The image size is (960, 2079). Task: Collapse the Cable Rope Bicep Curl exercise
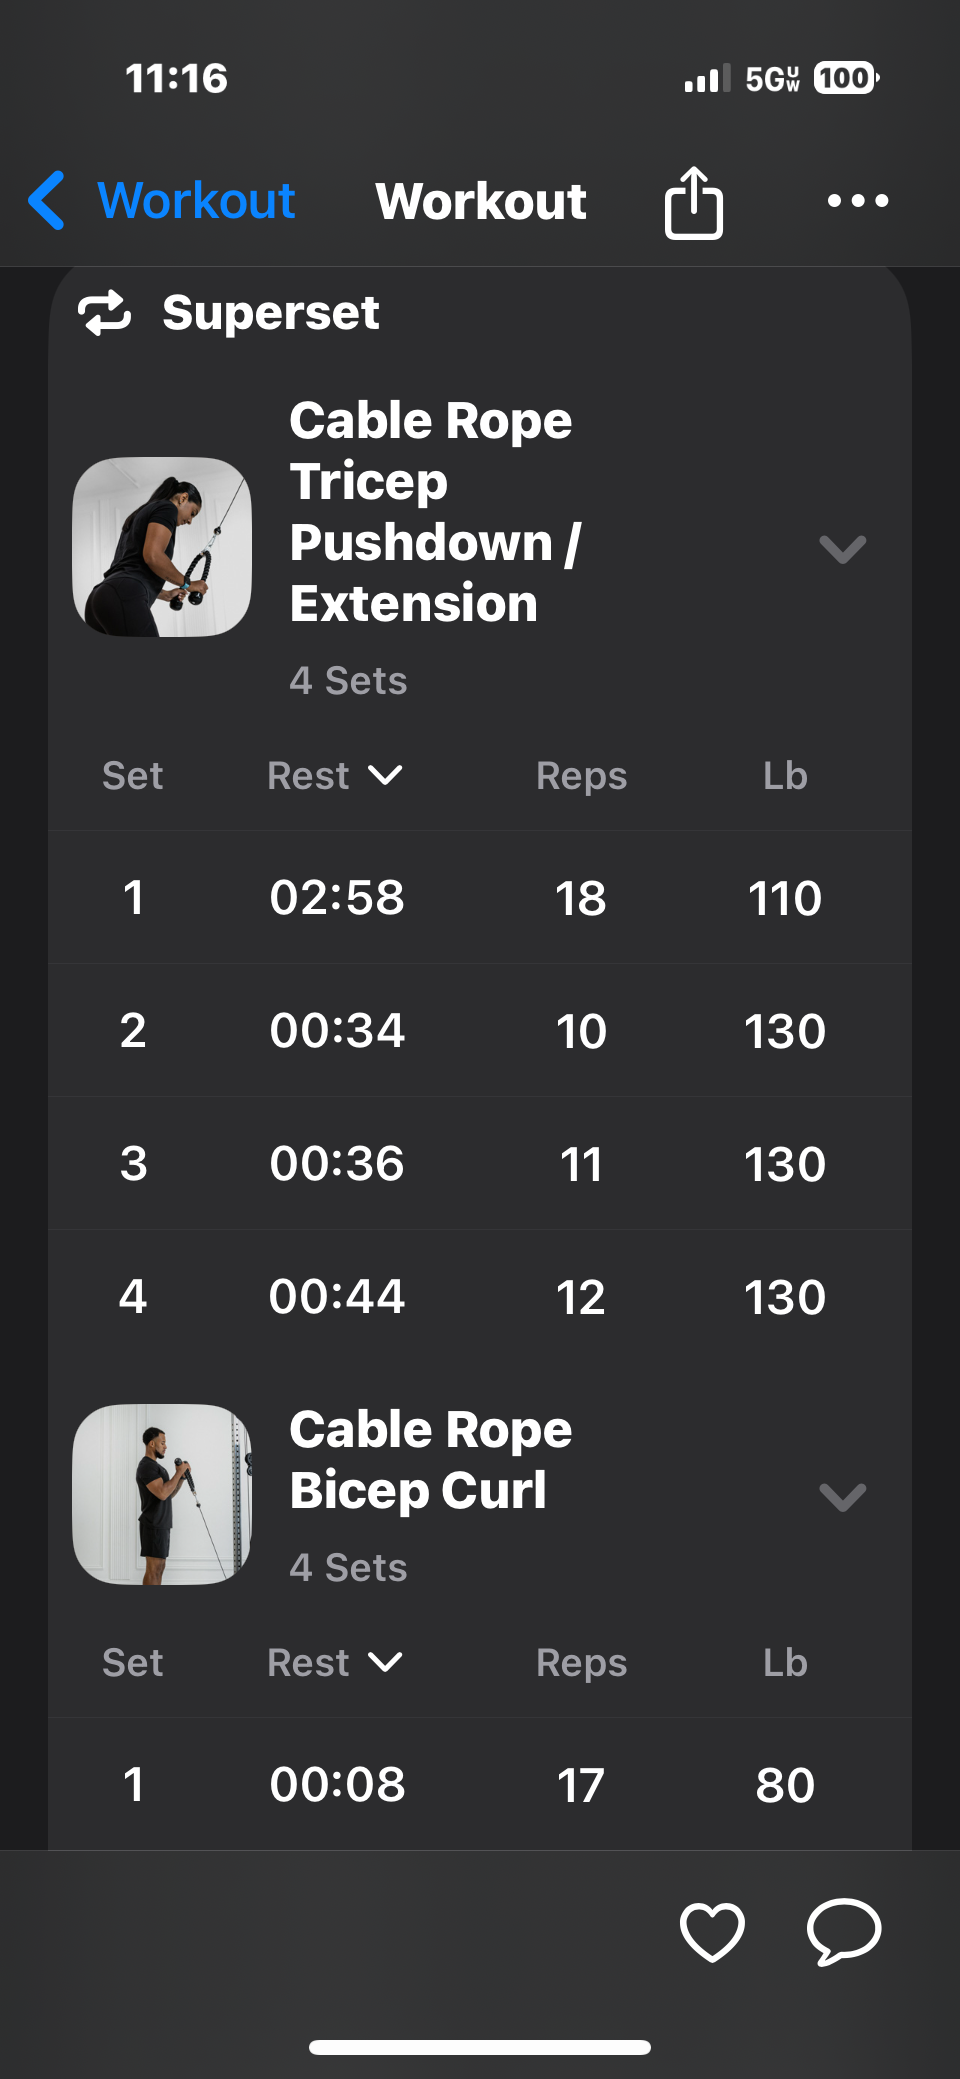pos(842,1496)
